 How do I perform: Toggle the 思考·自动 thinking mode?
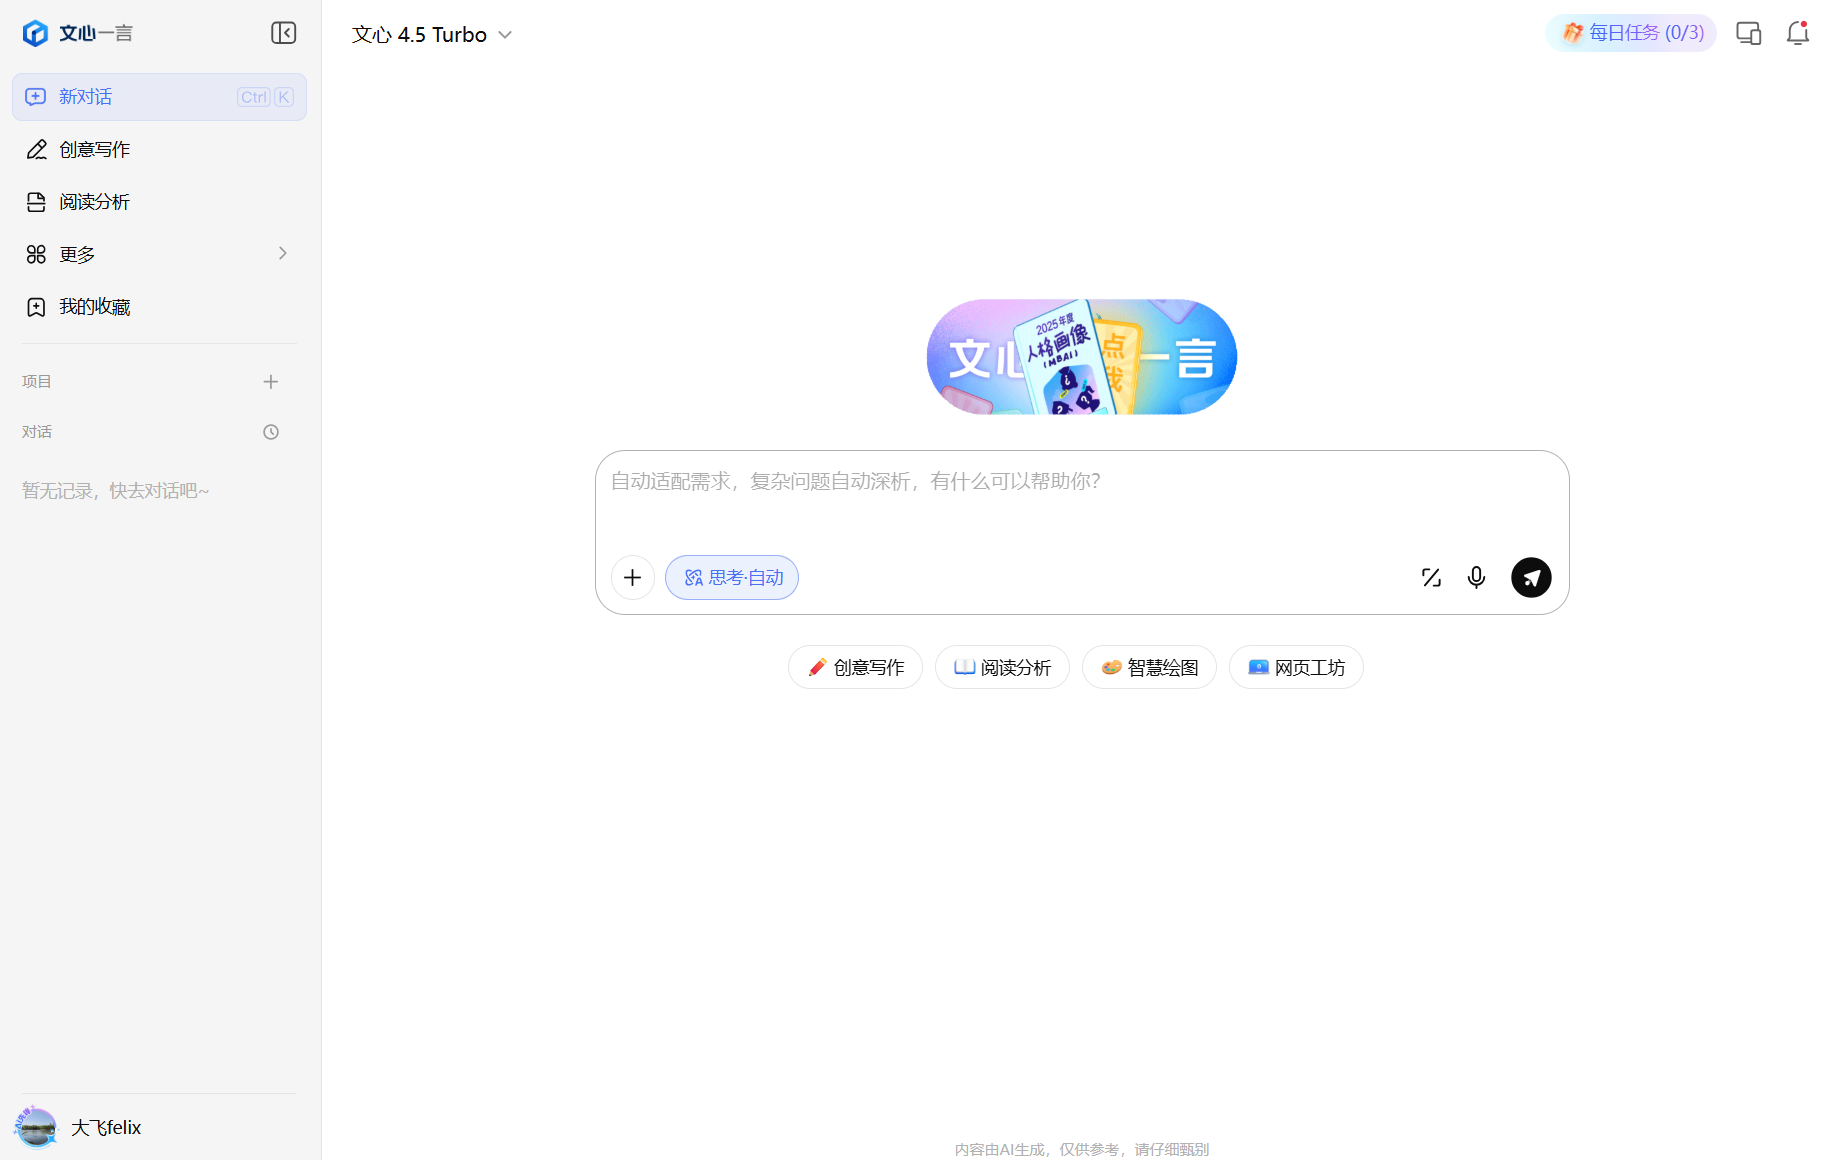732,577
